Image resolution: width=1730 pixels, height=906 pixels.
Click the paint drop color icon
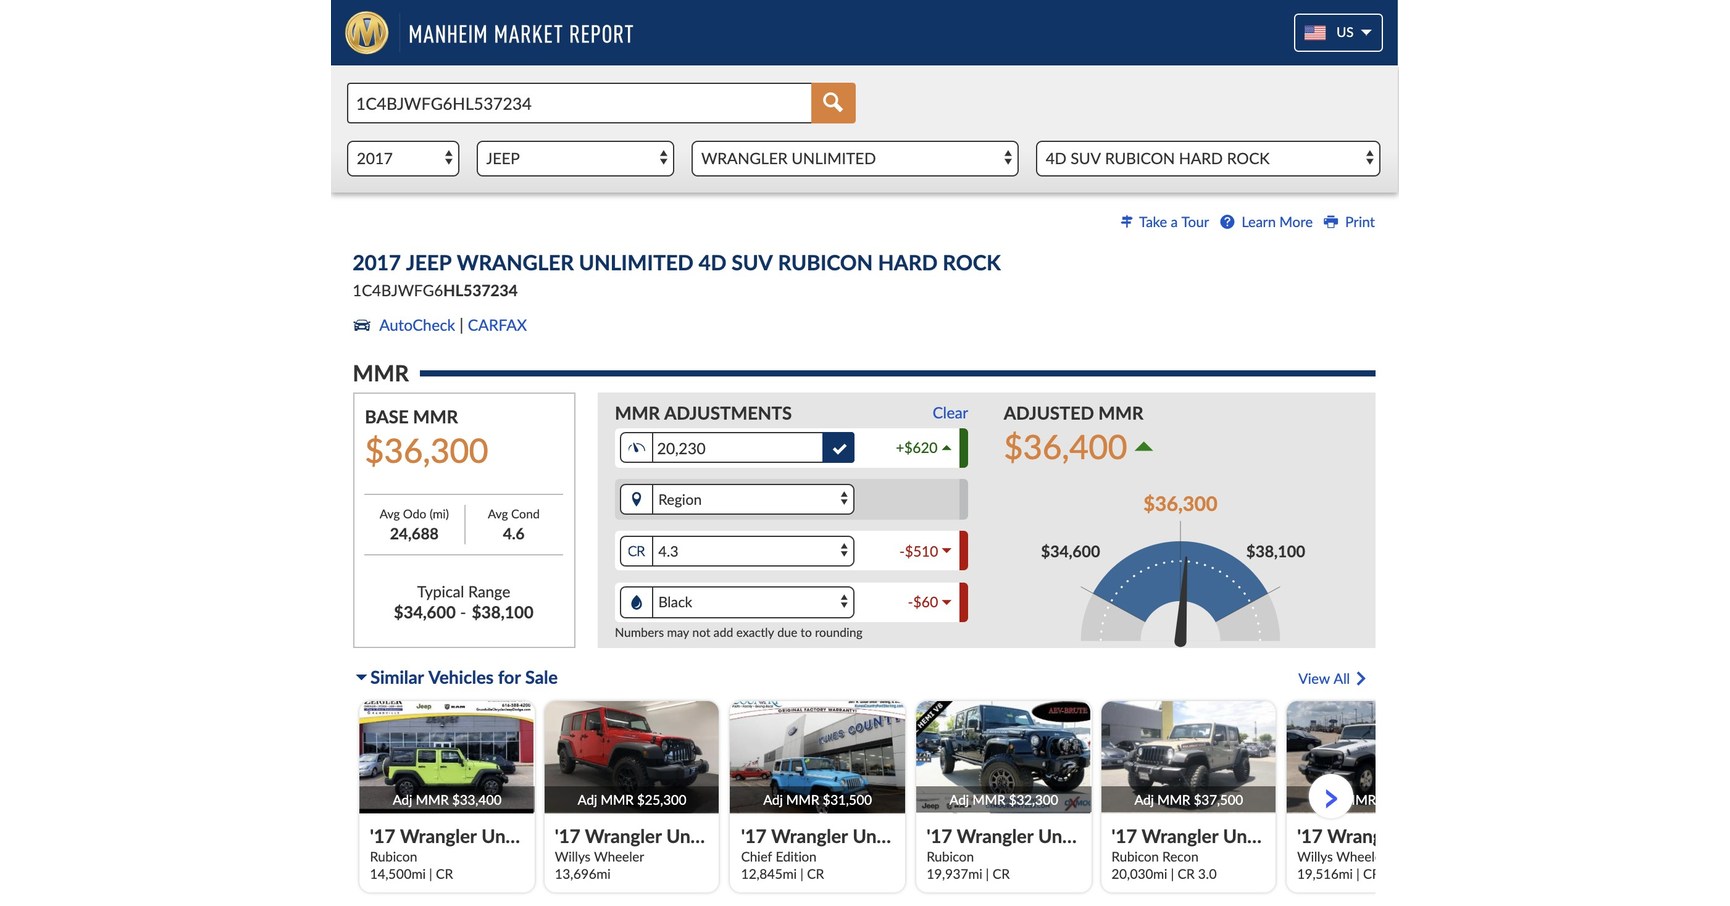point(636,602)
